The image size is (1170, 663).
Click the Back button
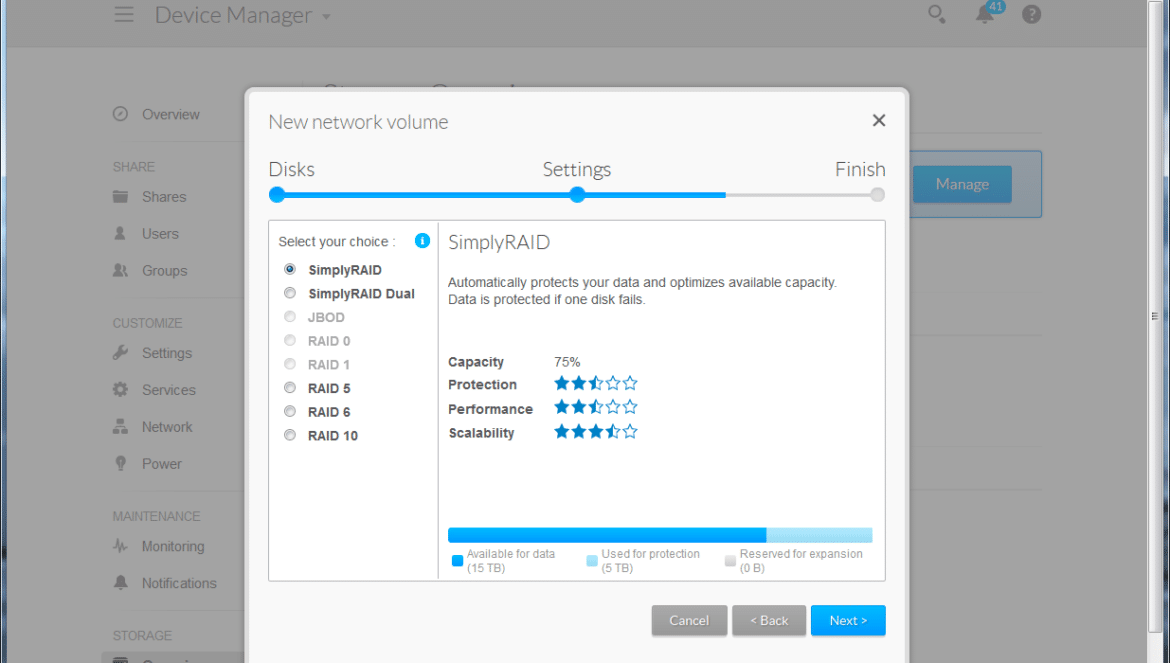(769, 620)
